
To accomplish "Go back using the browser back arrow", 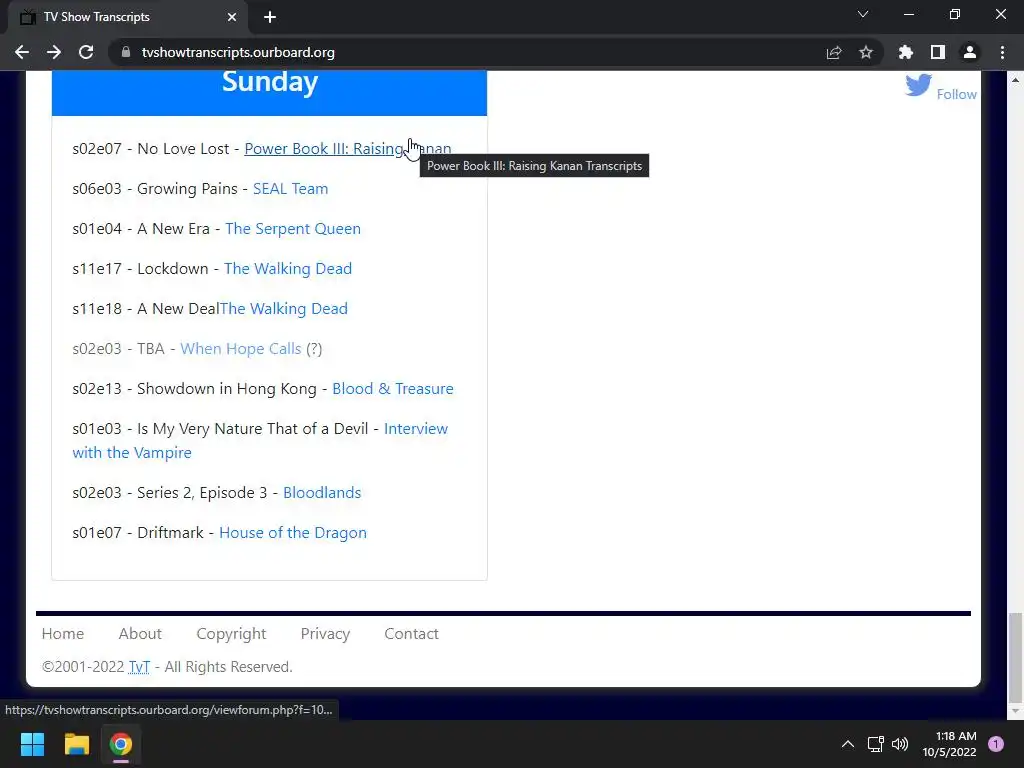I will click(x=22, y=52).
